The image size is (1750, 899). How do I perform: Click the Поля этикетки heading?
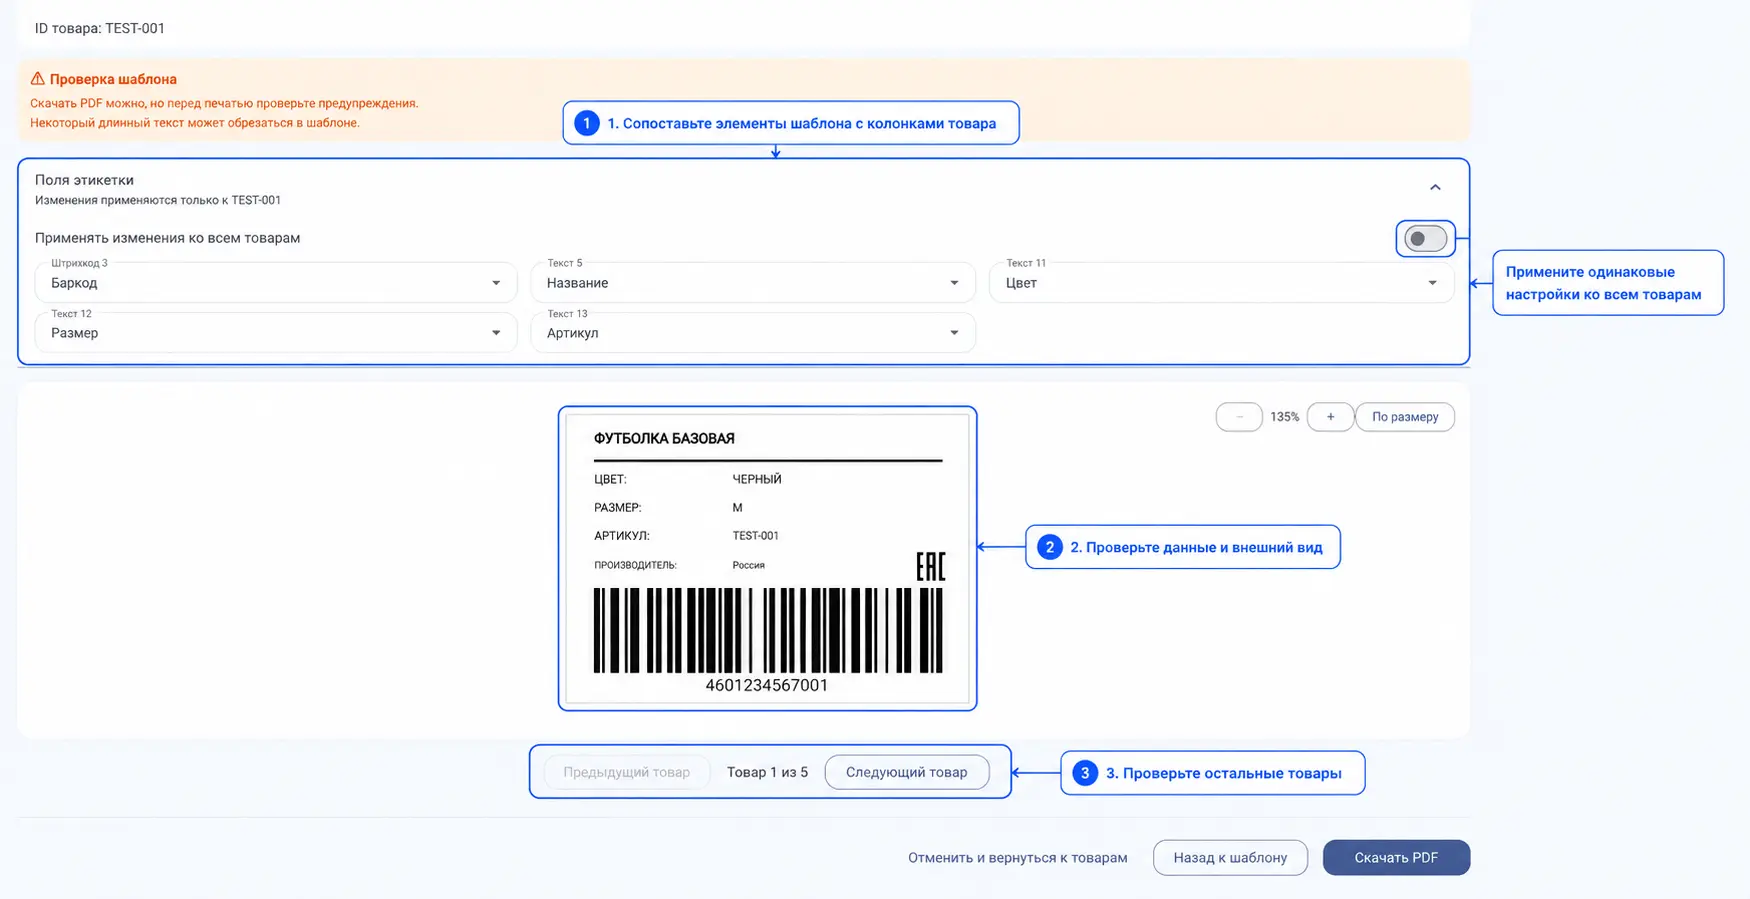pyautogui.click(x=84, y=180)
